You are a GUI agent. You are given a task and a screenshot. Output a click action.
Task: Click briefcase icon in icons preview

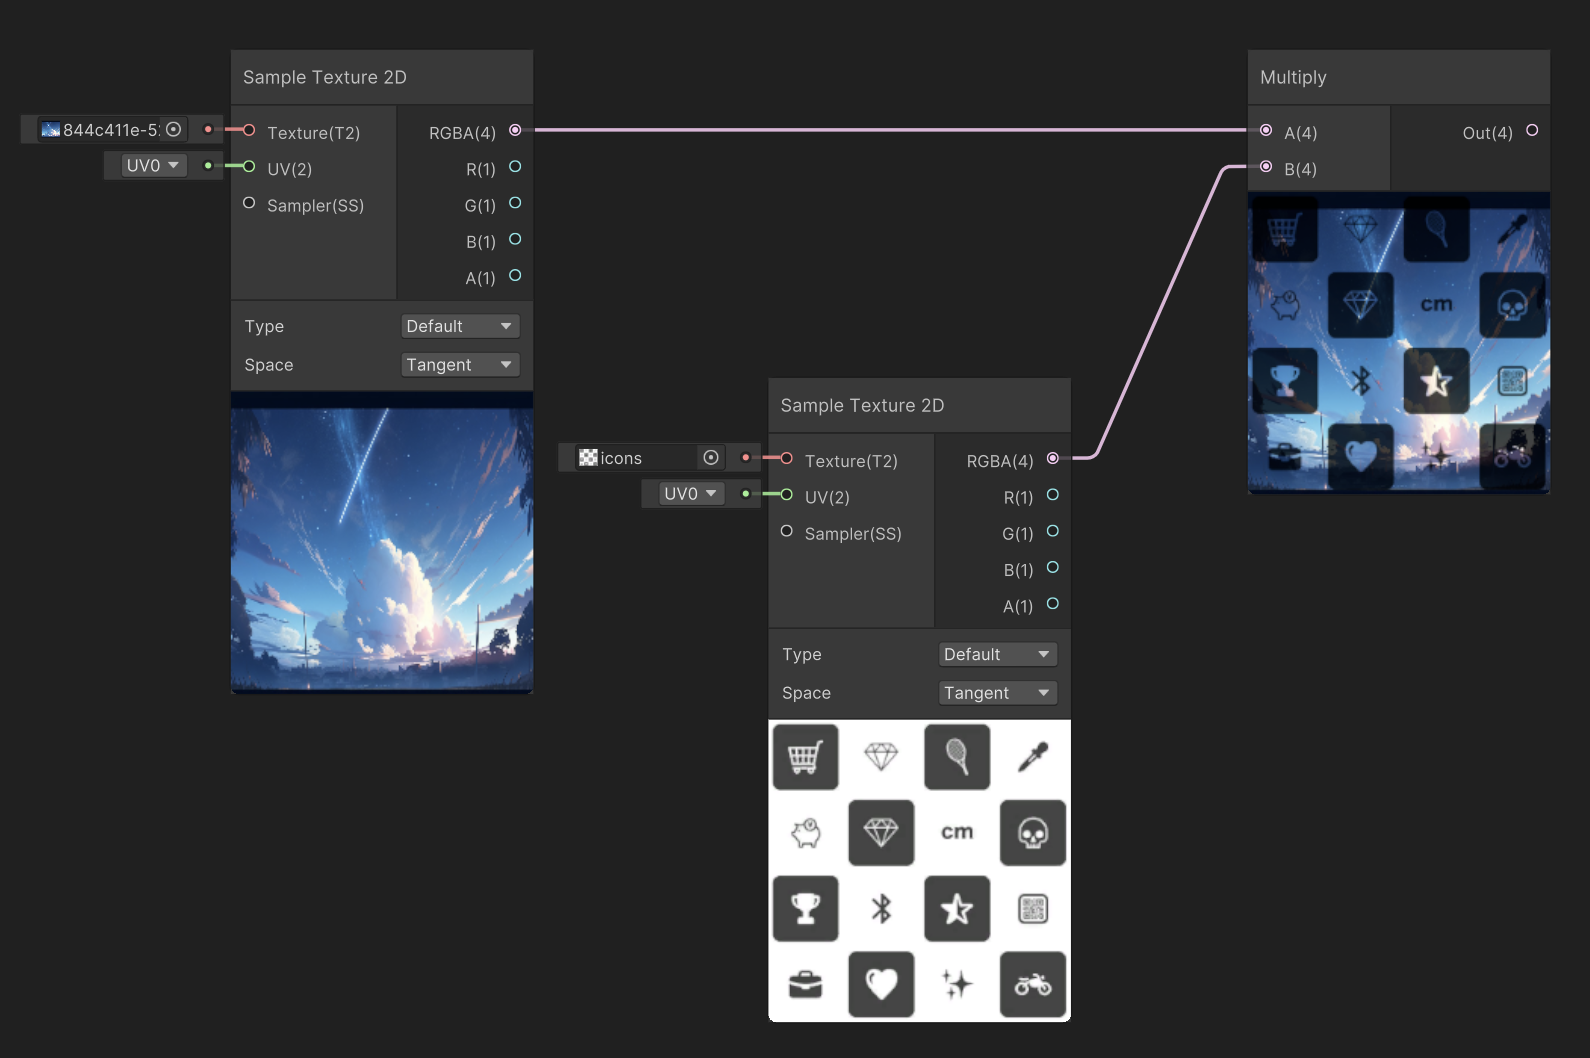(x=805, y=985)
